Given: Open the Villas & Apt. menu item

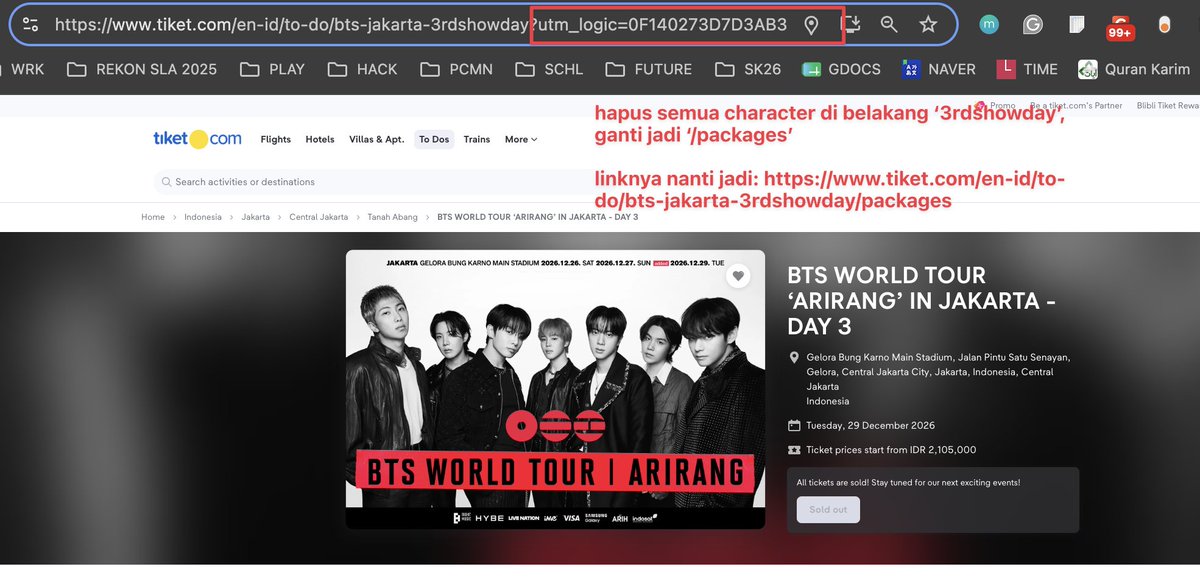Looking at the screenshot, I should [x=377, y=139].
